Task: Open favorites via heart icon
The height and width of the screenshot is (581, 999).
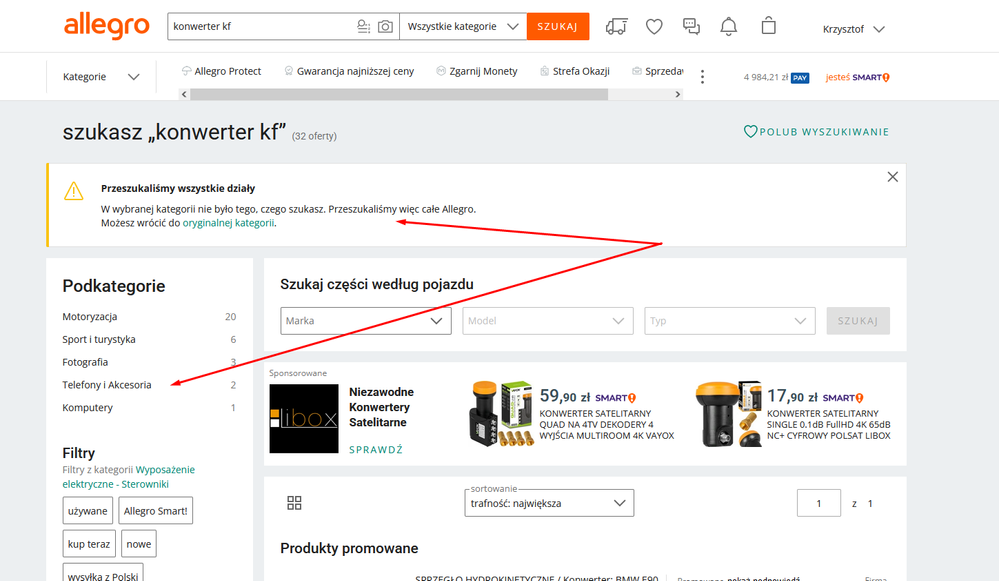Action: point(654,27)
